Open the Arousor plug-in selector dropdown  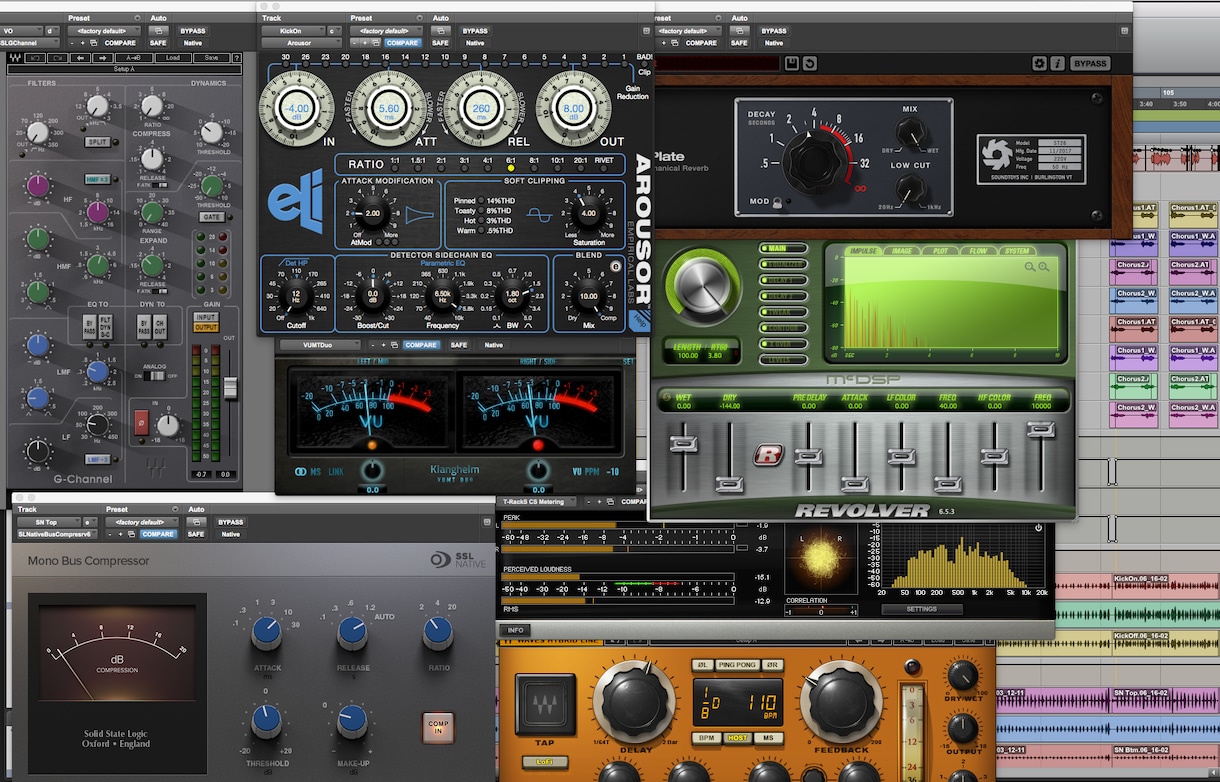(x=300, y=43)
